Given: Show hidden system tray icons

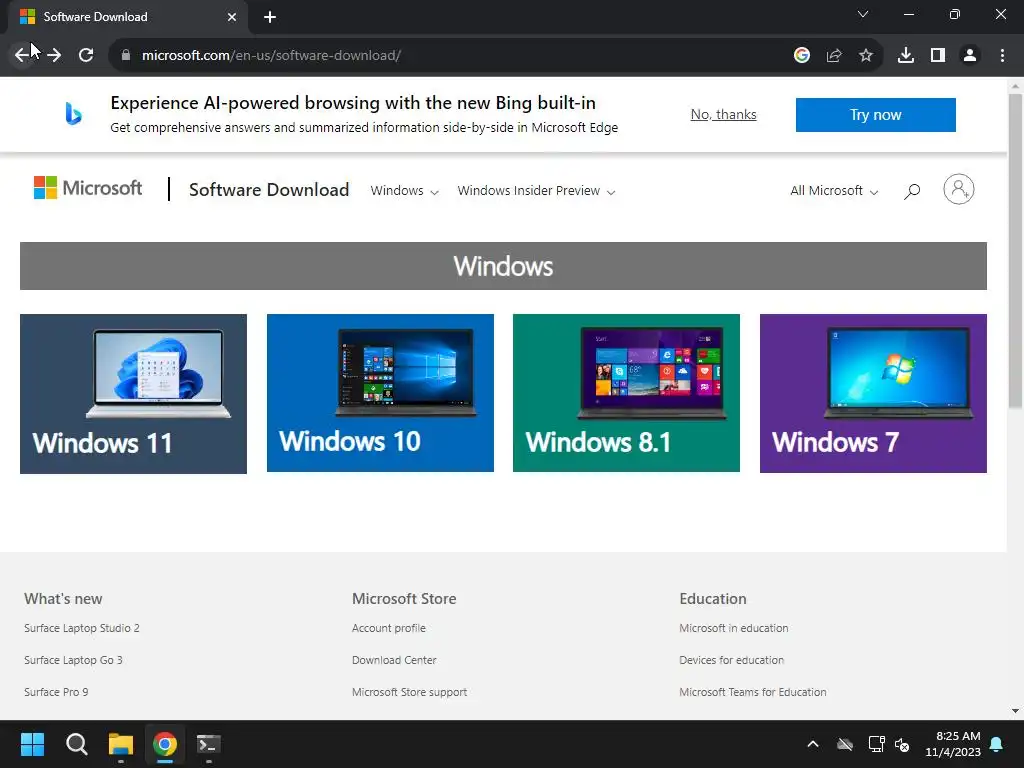Looking at the screenshot, I should pyautogui.click(x=812, y=744).
